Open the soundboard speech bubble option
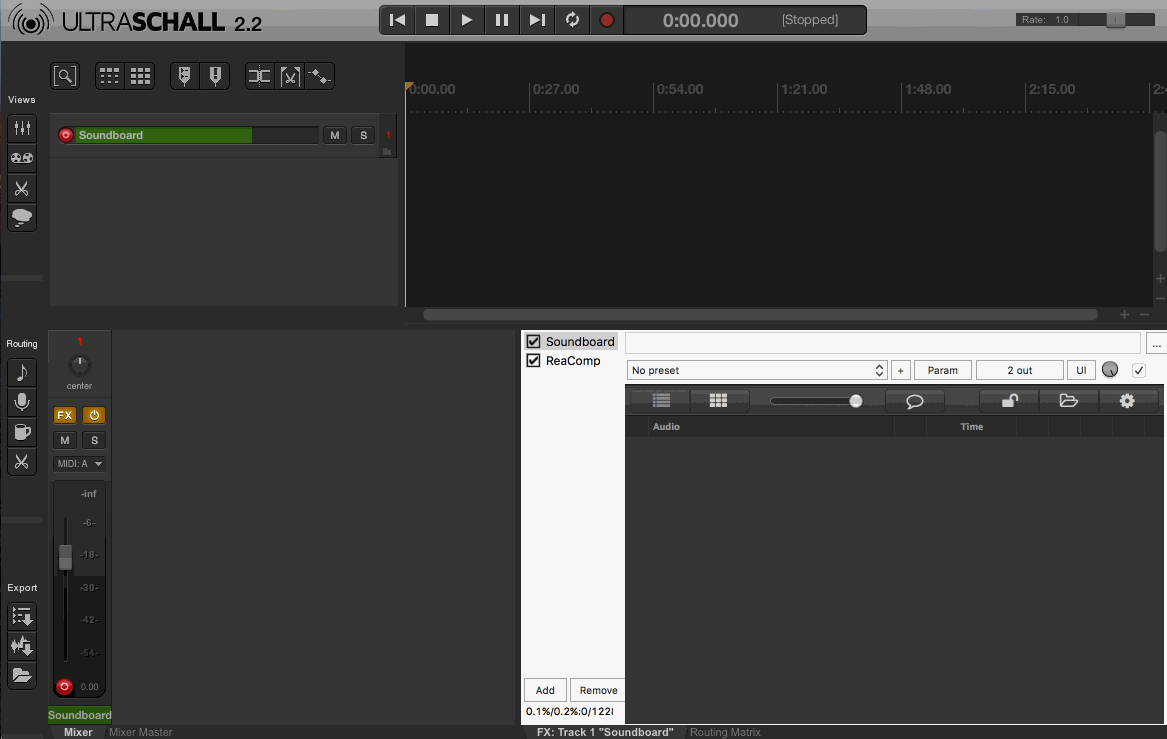1167x739 pixels. [x=915, y=401]
